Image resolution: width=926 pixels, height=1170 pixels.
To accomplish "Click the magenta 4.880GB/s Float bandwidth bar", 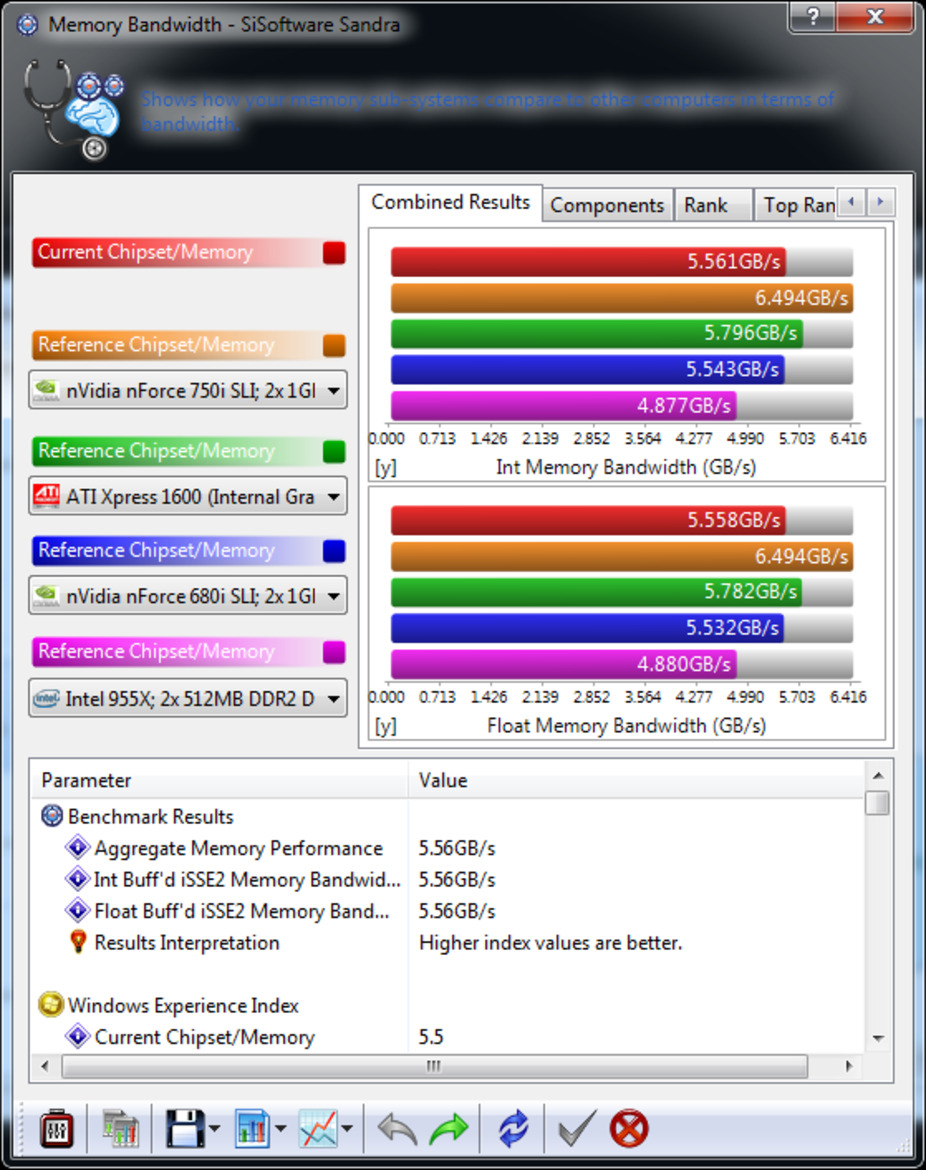I will click(563, 663).
